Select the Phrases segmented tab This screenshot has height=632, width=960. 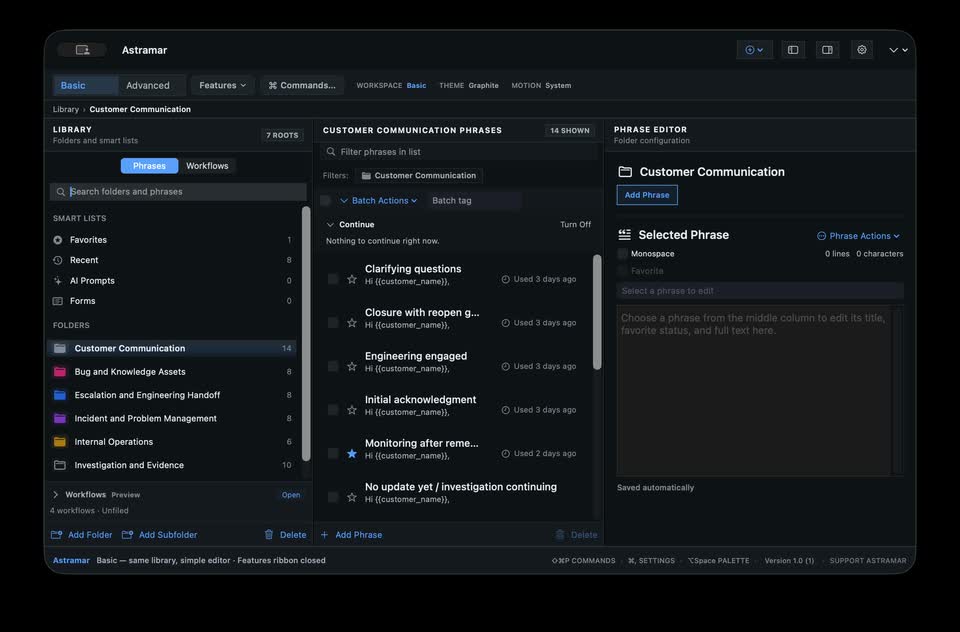(149, 166)
